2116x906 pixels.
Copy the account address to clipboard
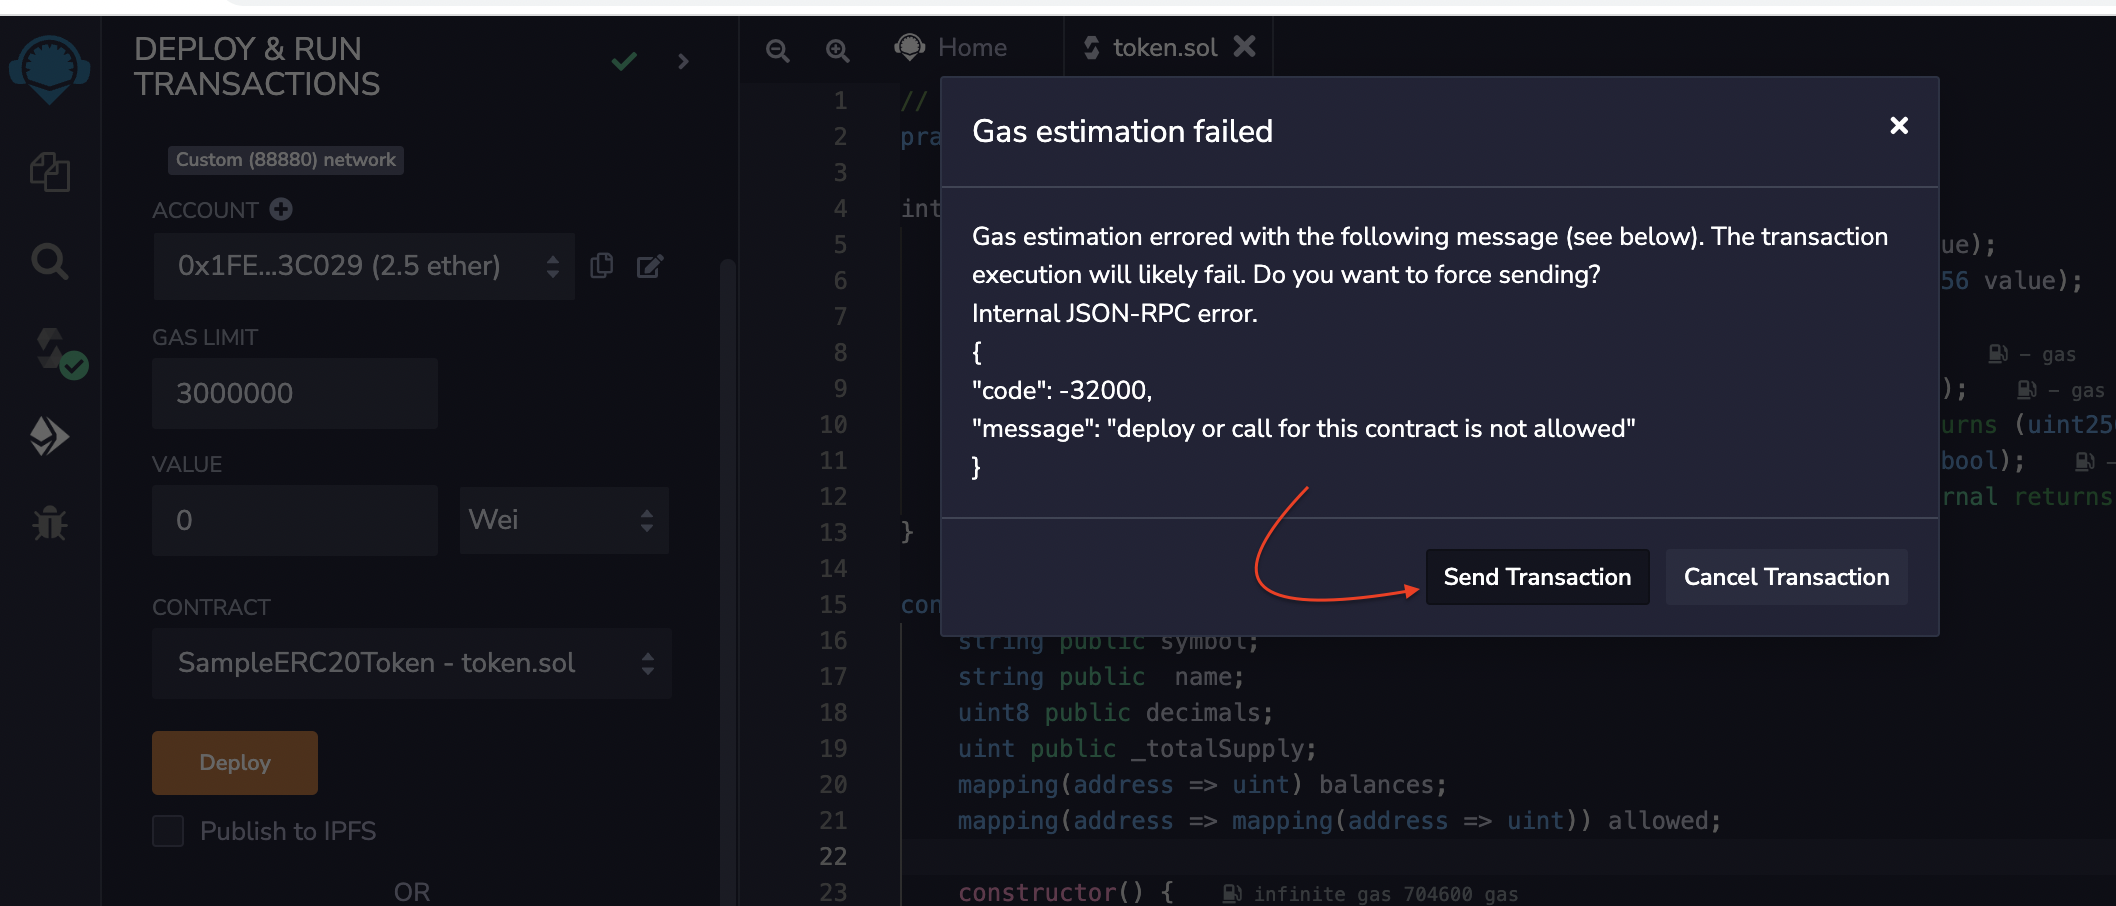pyautogui.click(x=601, y=265)
